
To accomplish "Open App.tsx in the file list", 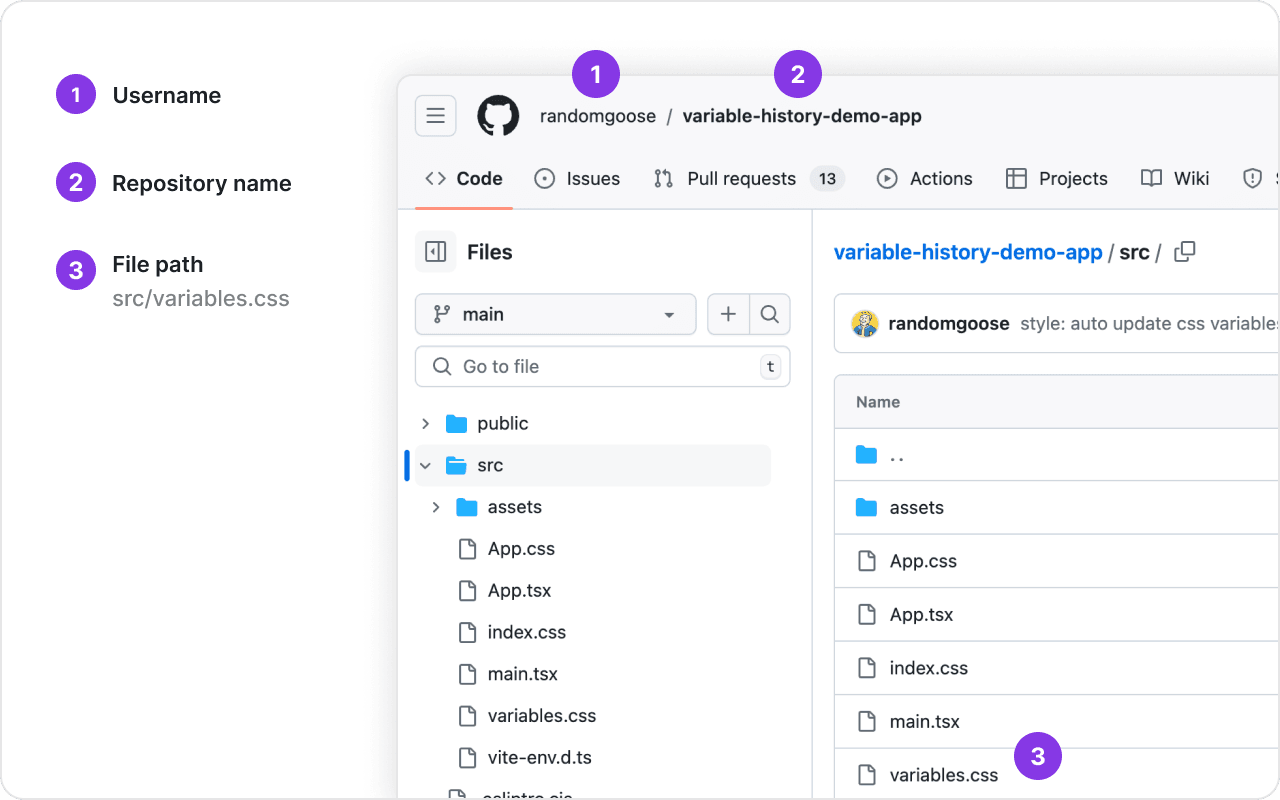I will tap(921, 615).
